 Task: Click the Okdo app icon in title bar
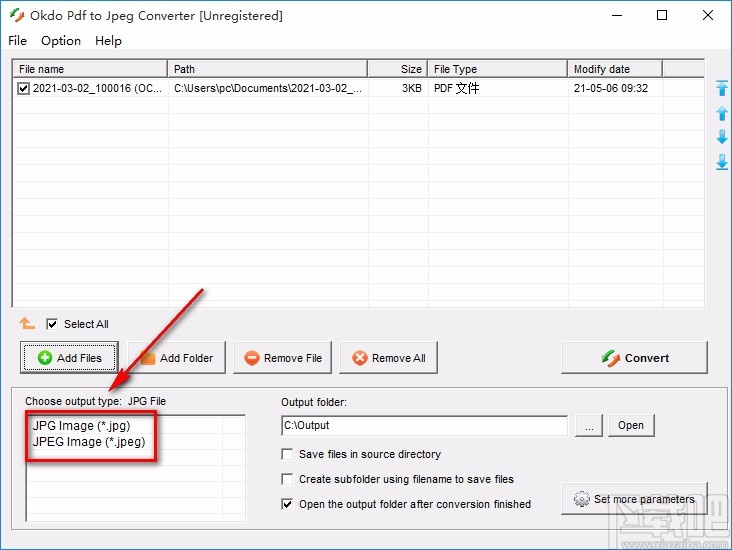coord(17,15)
